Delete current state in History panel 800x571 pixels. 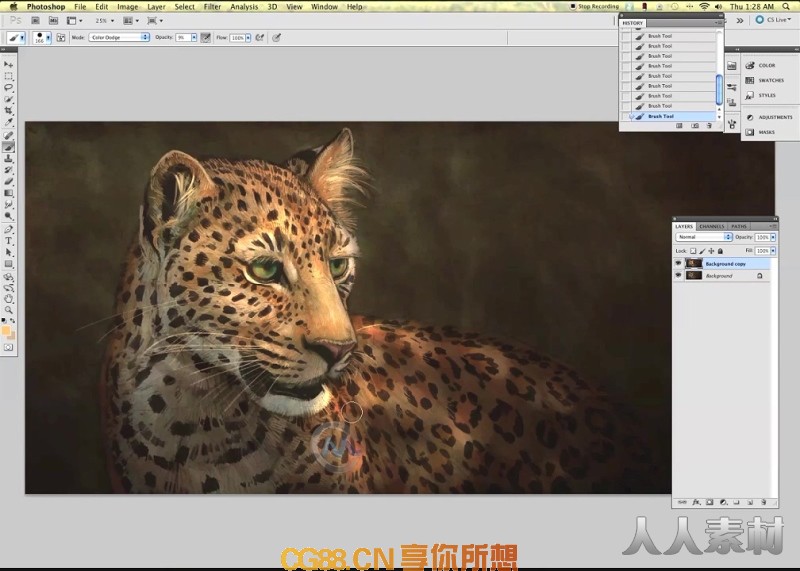(709, 126)
